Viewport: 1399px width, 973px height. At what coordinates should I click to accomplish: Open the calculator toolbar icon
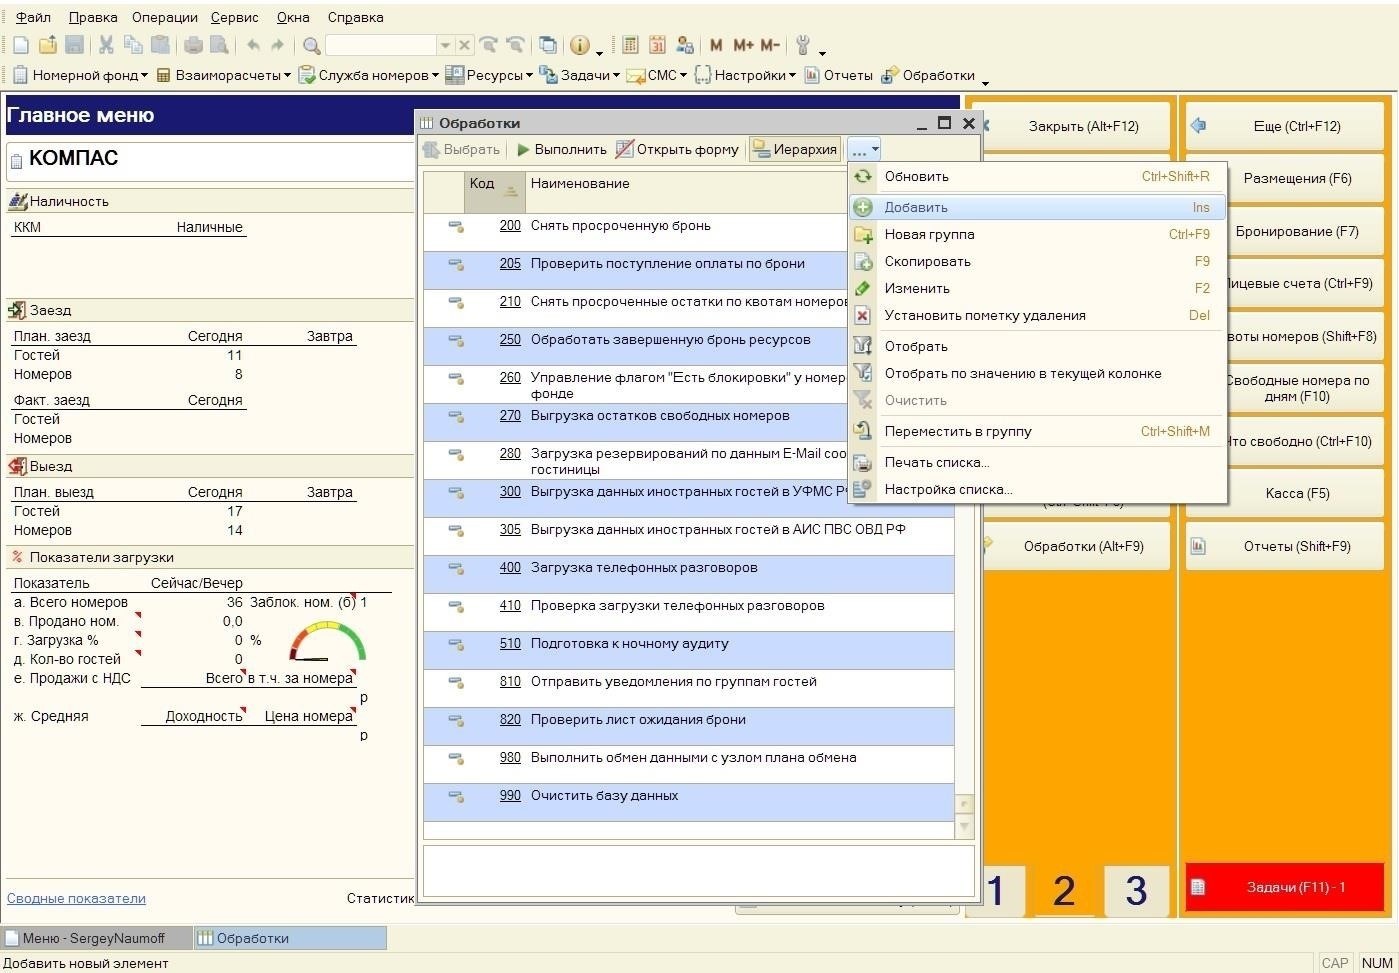pyautogui.click(x=630, y=45)
